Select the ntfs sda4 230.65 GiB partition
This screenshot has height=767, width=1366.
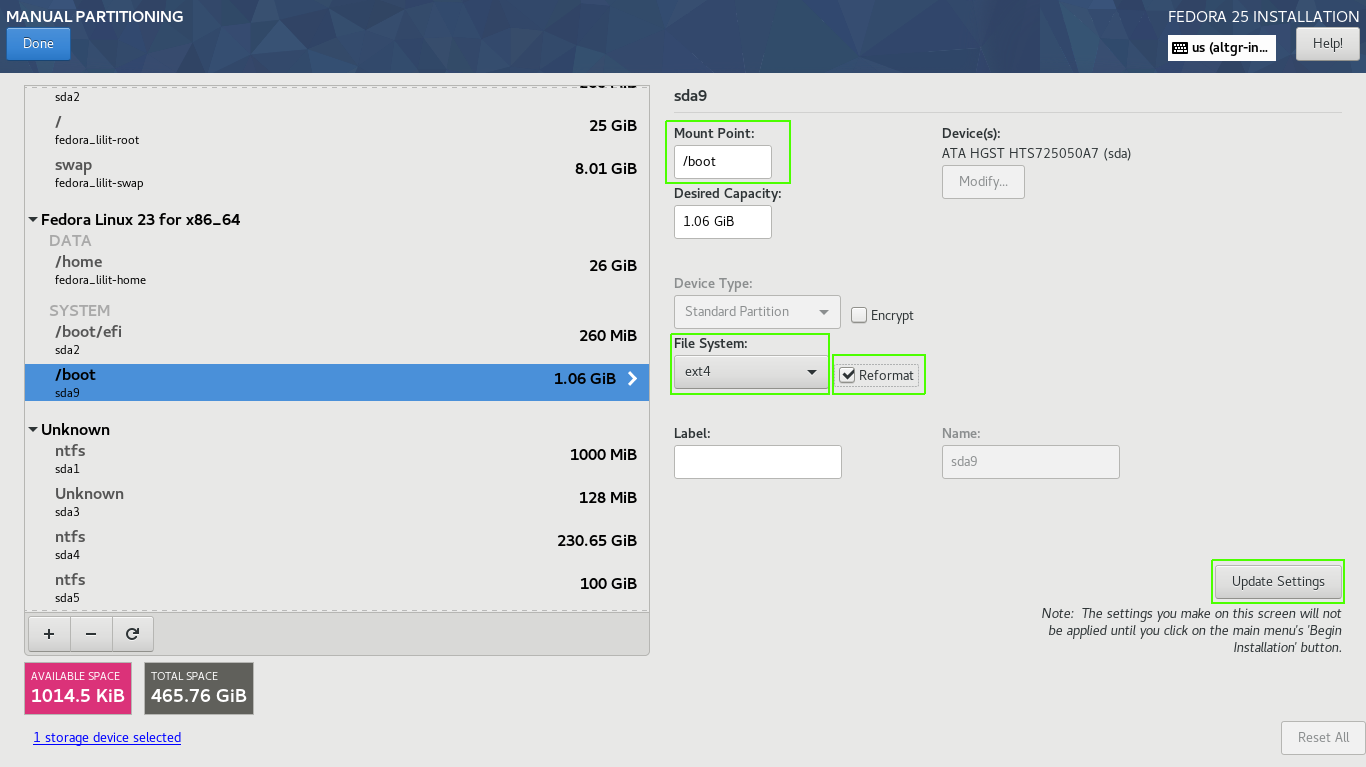coord(337,545)
